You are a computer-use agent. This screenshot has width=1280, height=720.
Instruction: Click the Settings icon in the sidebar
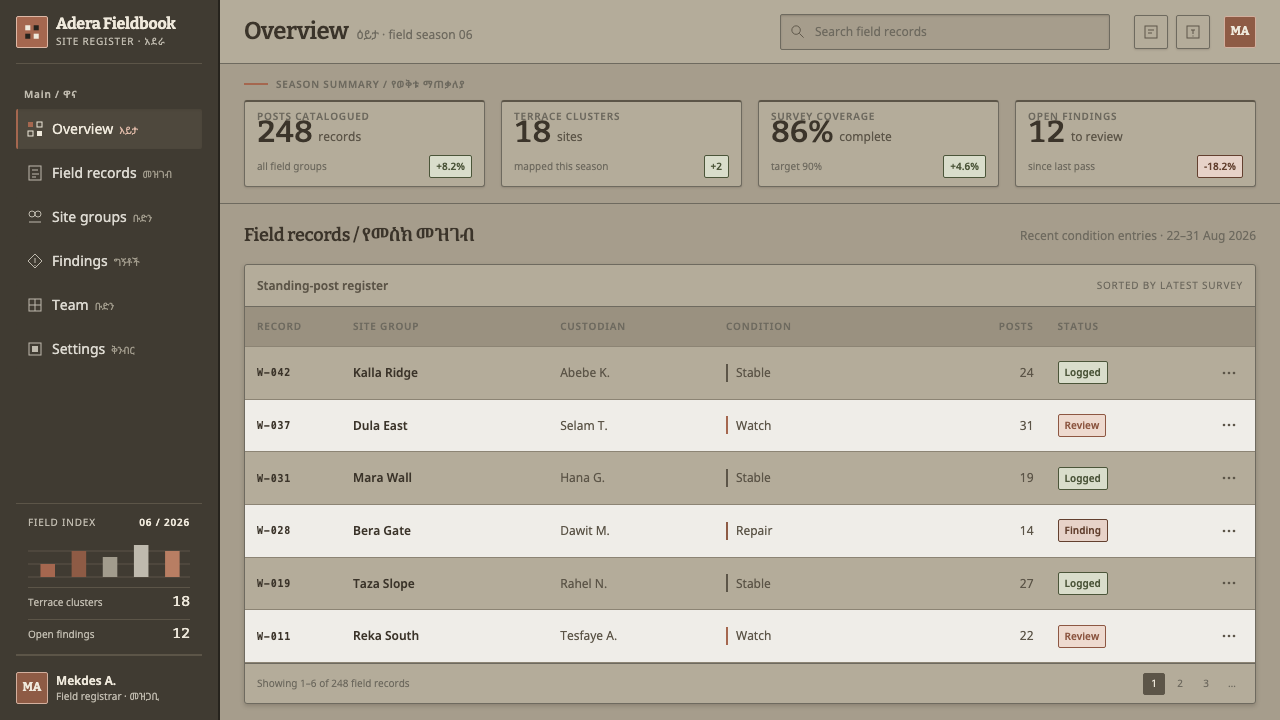point(35,349)
